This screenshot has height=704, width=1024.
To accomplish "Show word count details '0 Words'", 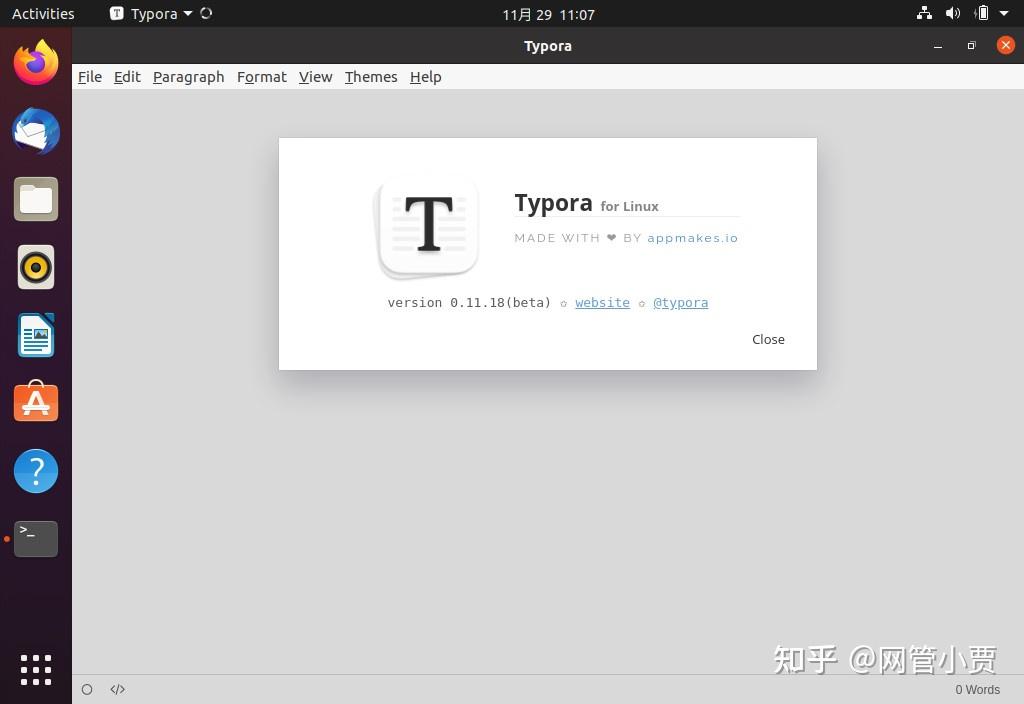I will (x=977, y=690).
